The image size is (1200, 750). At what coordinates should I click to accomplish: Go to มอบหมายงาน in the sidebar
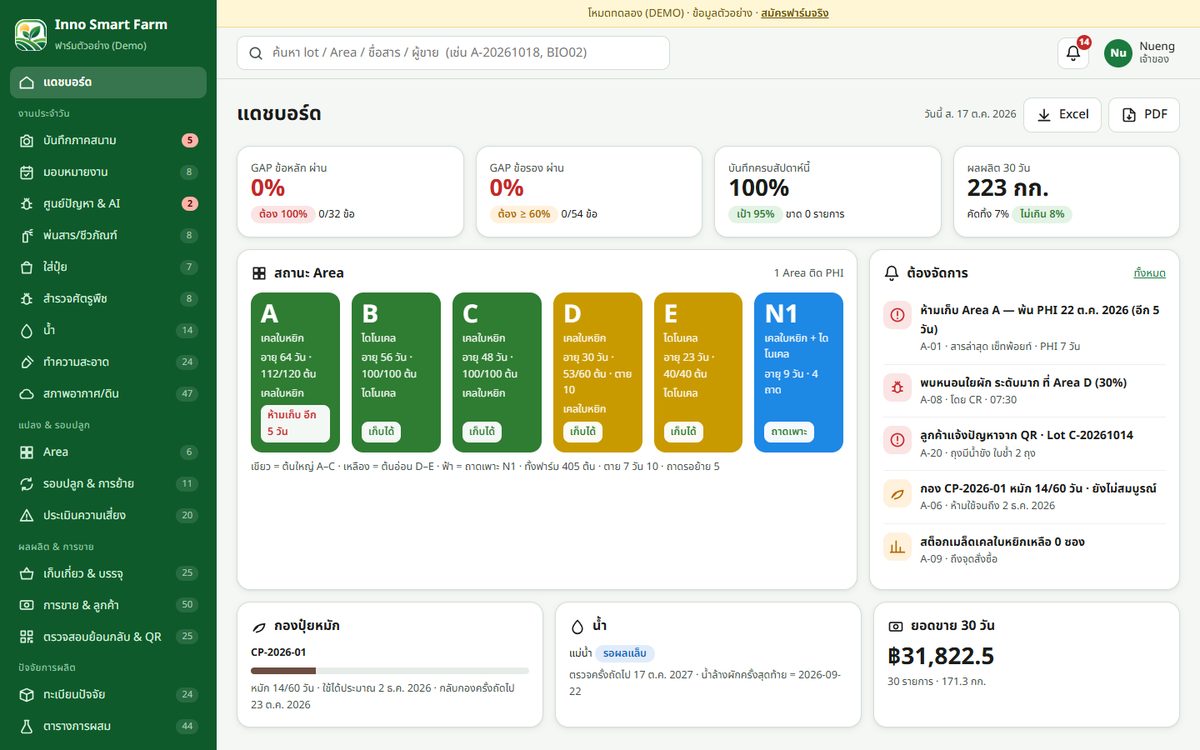coord(108,172)
